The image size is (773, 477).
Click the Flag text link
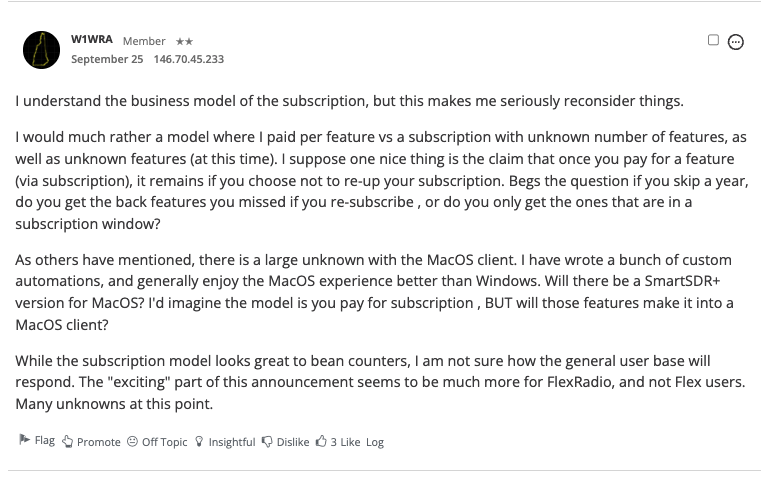point(44,440)
